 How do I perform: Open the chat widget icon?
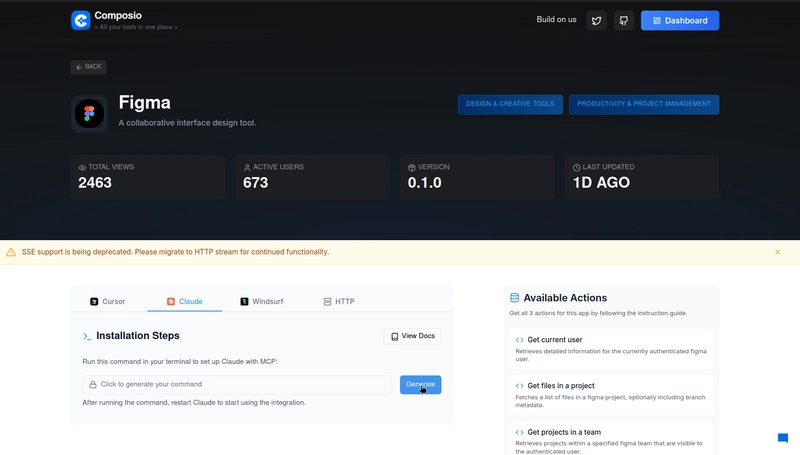783,438
